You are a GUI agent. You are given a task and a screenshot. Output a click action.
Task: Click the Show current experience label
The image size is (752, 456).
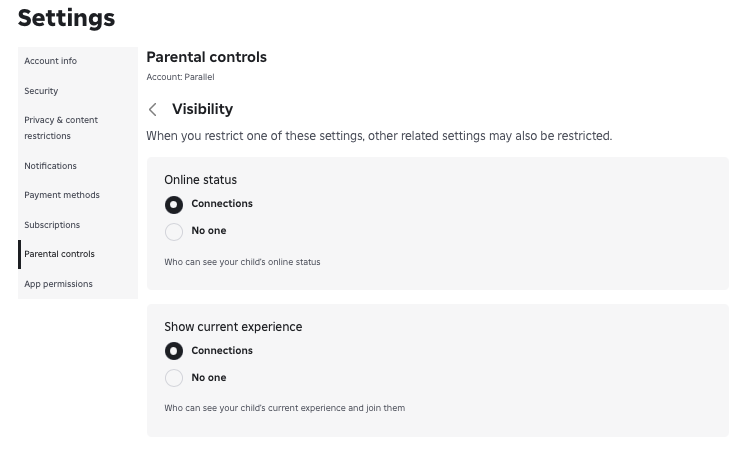pos(233,327)
